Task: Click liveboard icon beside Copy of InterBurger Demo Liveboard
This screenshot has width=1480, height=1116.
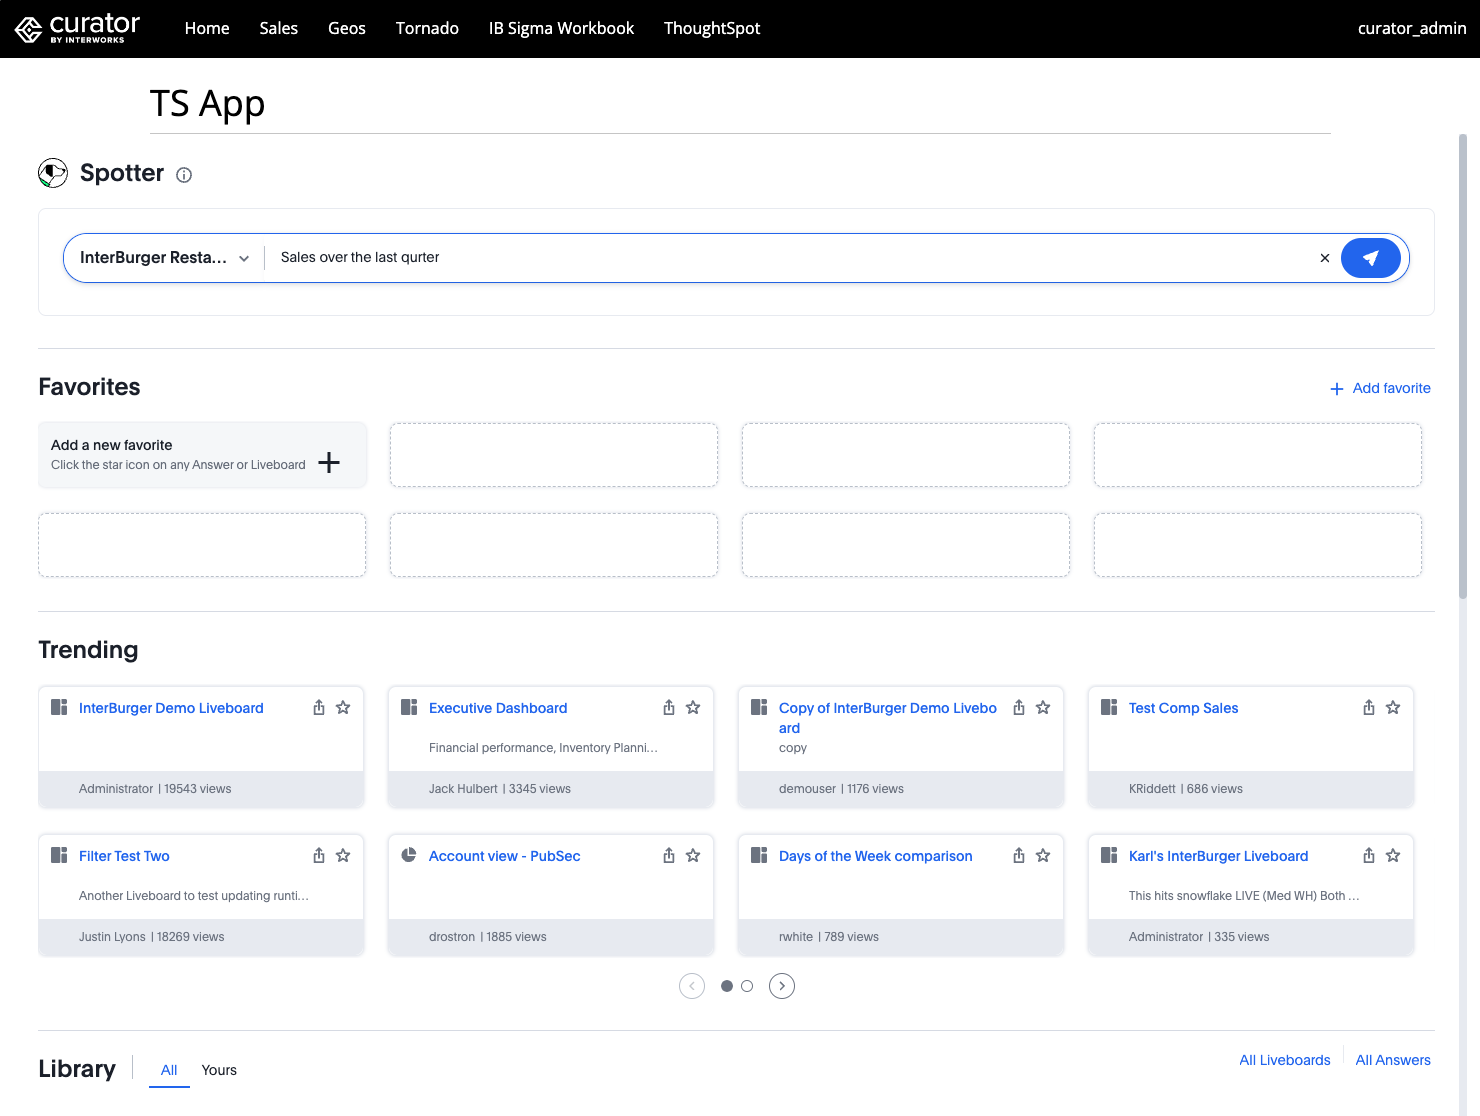Action: 759,707
